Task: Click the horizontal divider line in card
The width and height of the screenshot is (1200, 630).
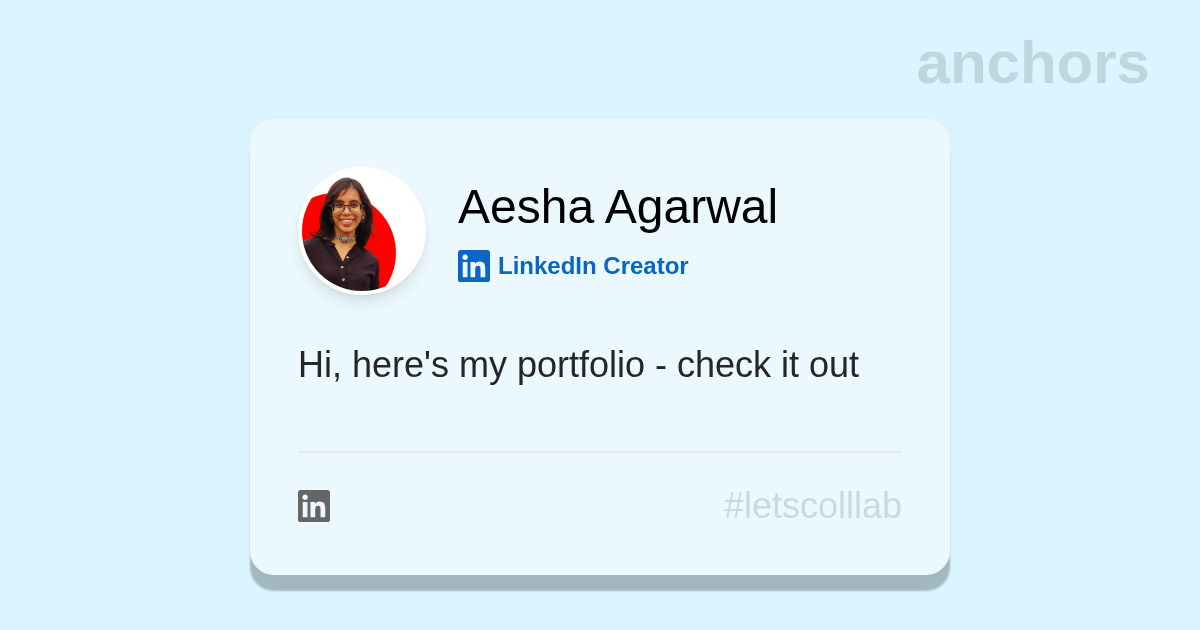Action: pyautogui.click(x=600, y=452)
